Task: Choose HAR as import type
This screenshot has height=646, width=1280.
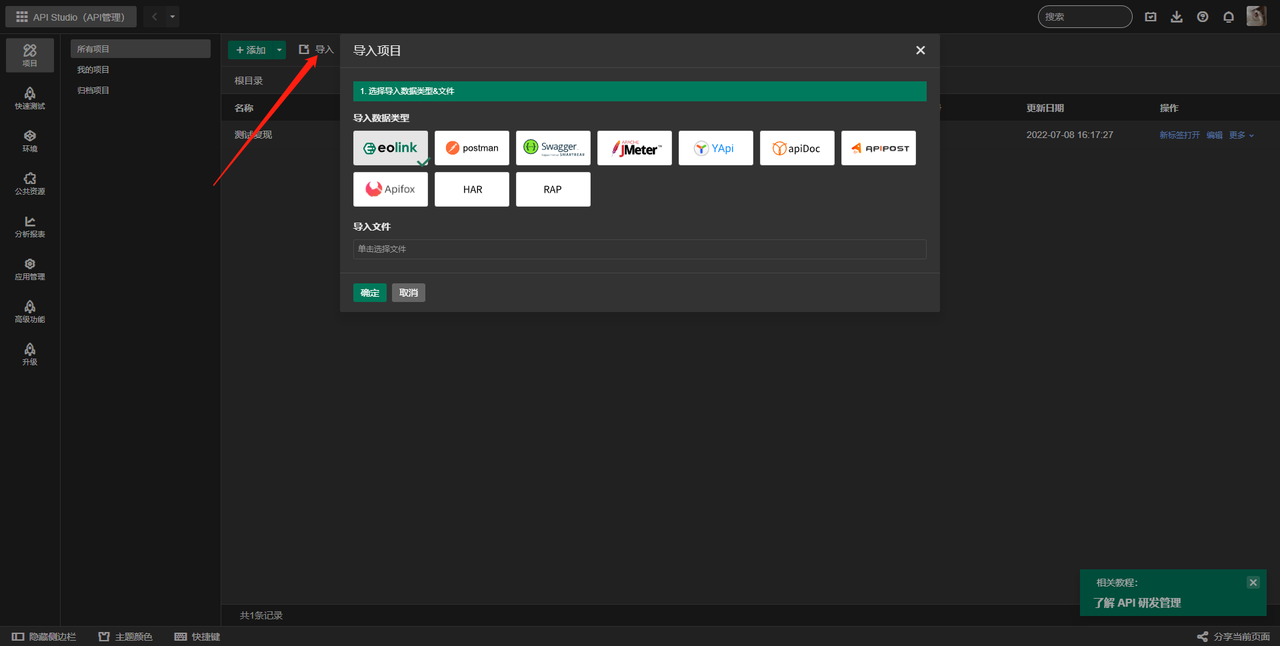Action: tap(472, 189)
